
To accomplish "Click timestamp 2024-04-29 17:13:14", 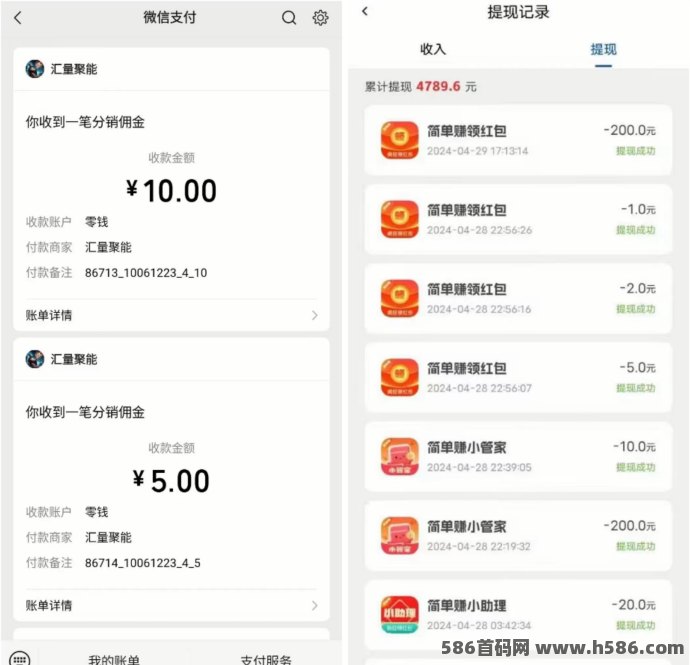I will pyautogui.click(x=477, y=151).
